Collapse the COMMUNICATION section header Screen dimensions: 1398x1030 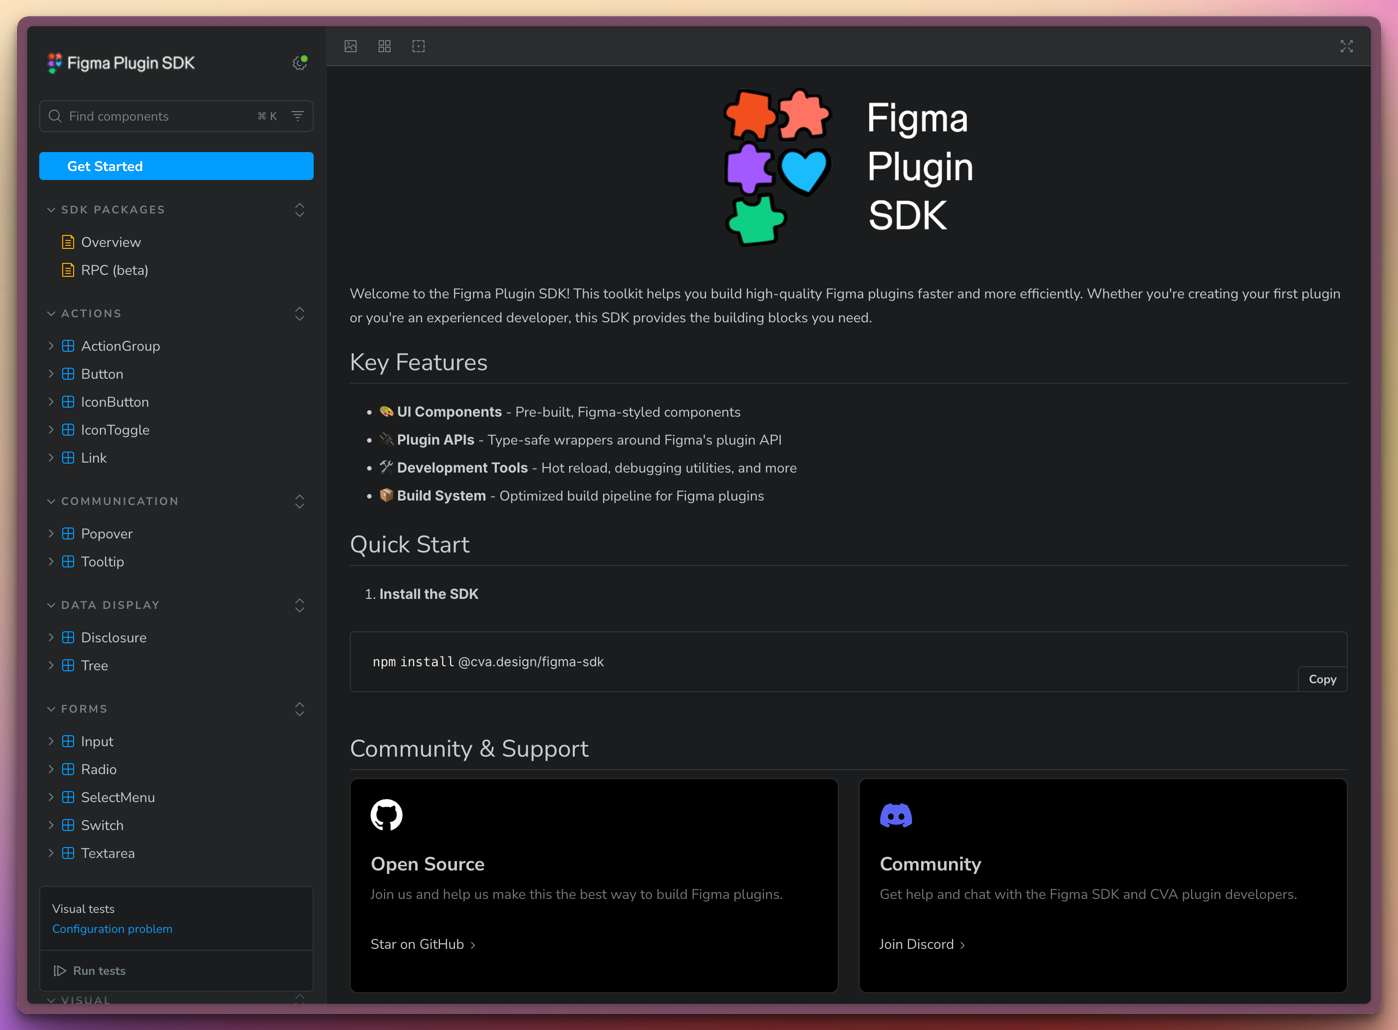point(113,502)
